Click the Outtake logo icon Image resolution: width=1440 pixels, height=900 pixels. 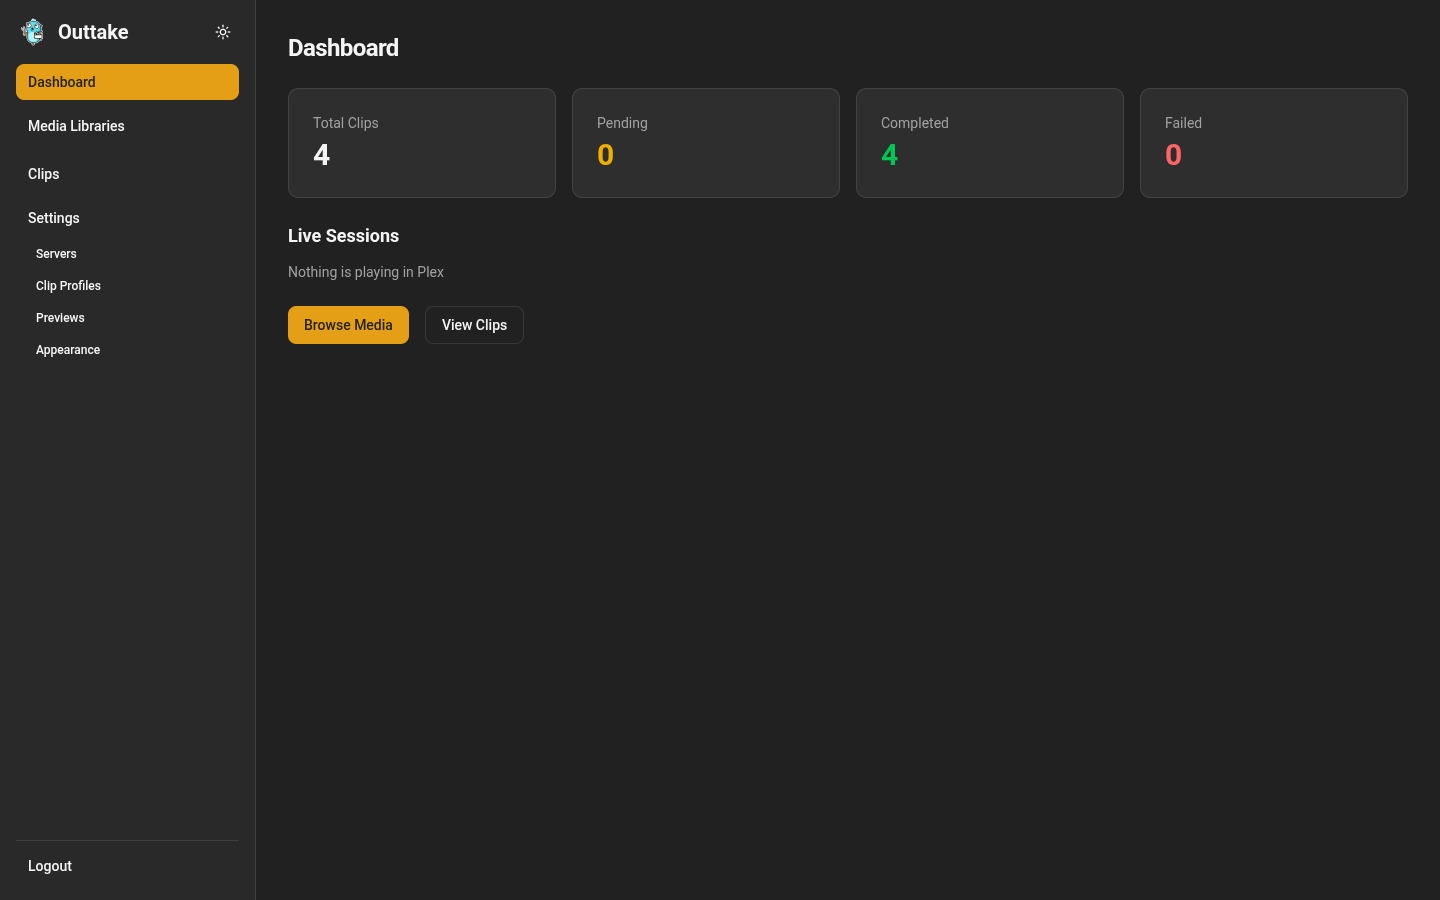pyautogui.click(x=33, y=32)
